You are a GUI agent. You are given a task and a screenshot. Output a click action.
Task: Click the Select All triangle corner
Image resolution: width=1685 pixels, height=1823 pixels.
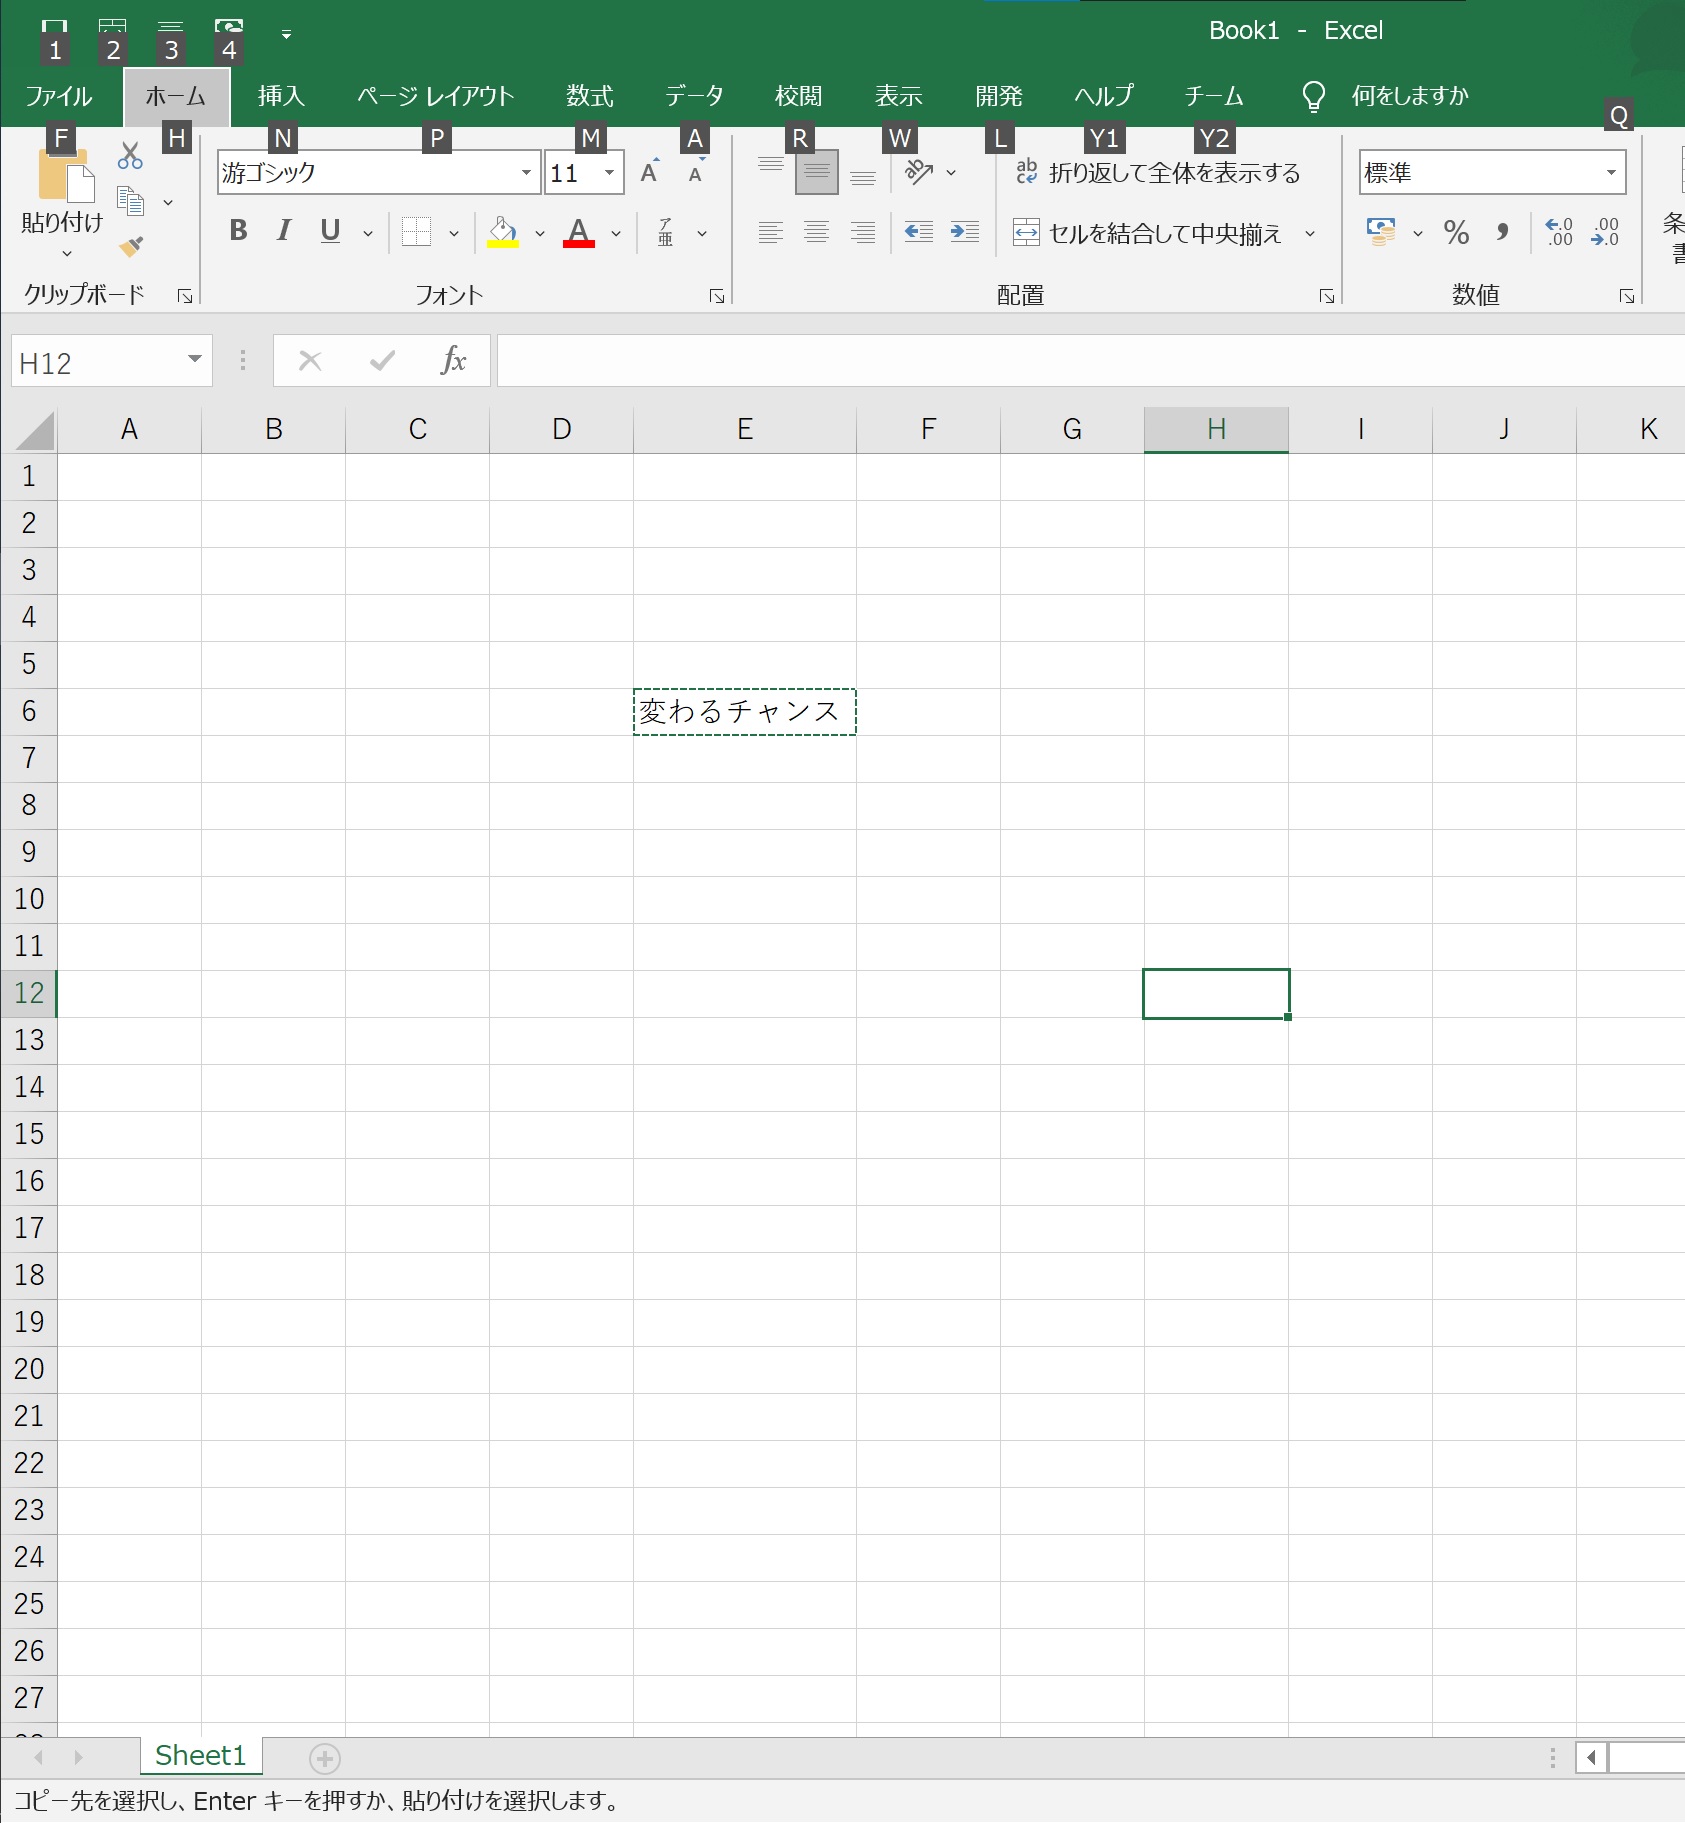click(x=34, y=432)
